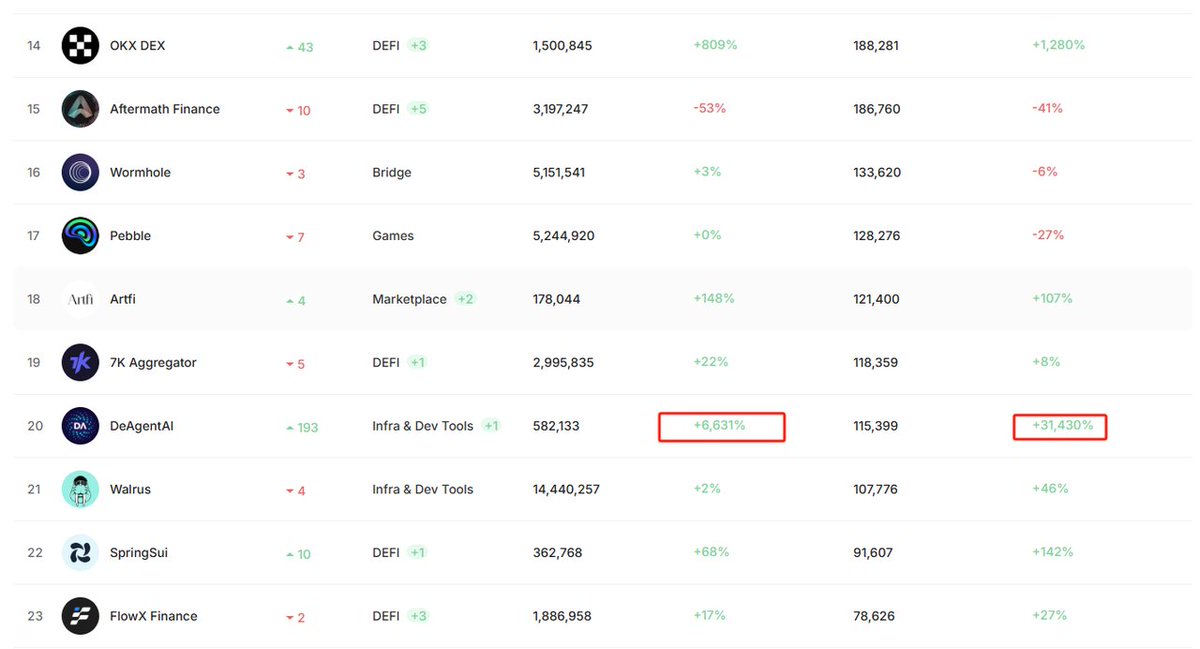Click the OKX DEX logo icon
Screen dimensions: 1200x649
pos(80,46)
